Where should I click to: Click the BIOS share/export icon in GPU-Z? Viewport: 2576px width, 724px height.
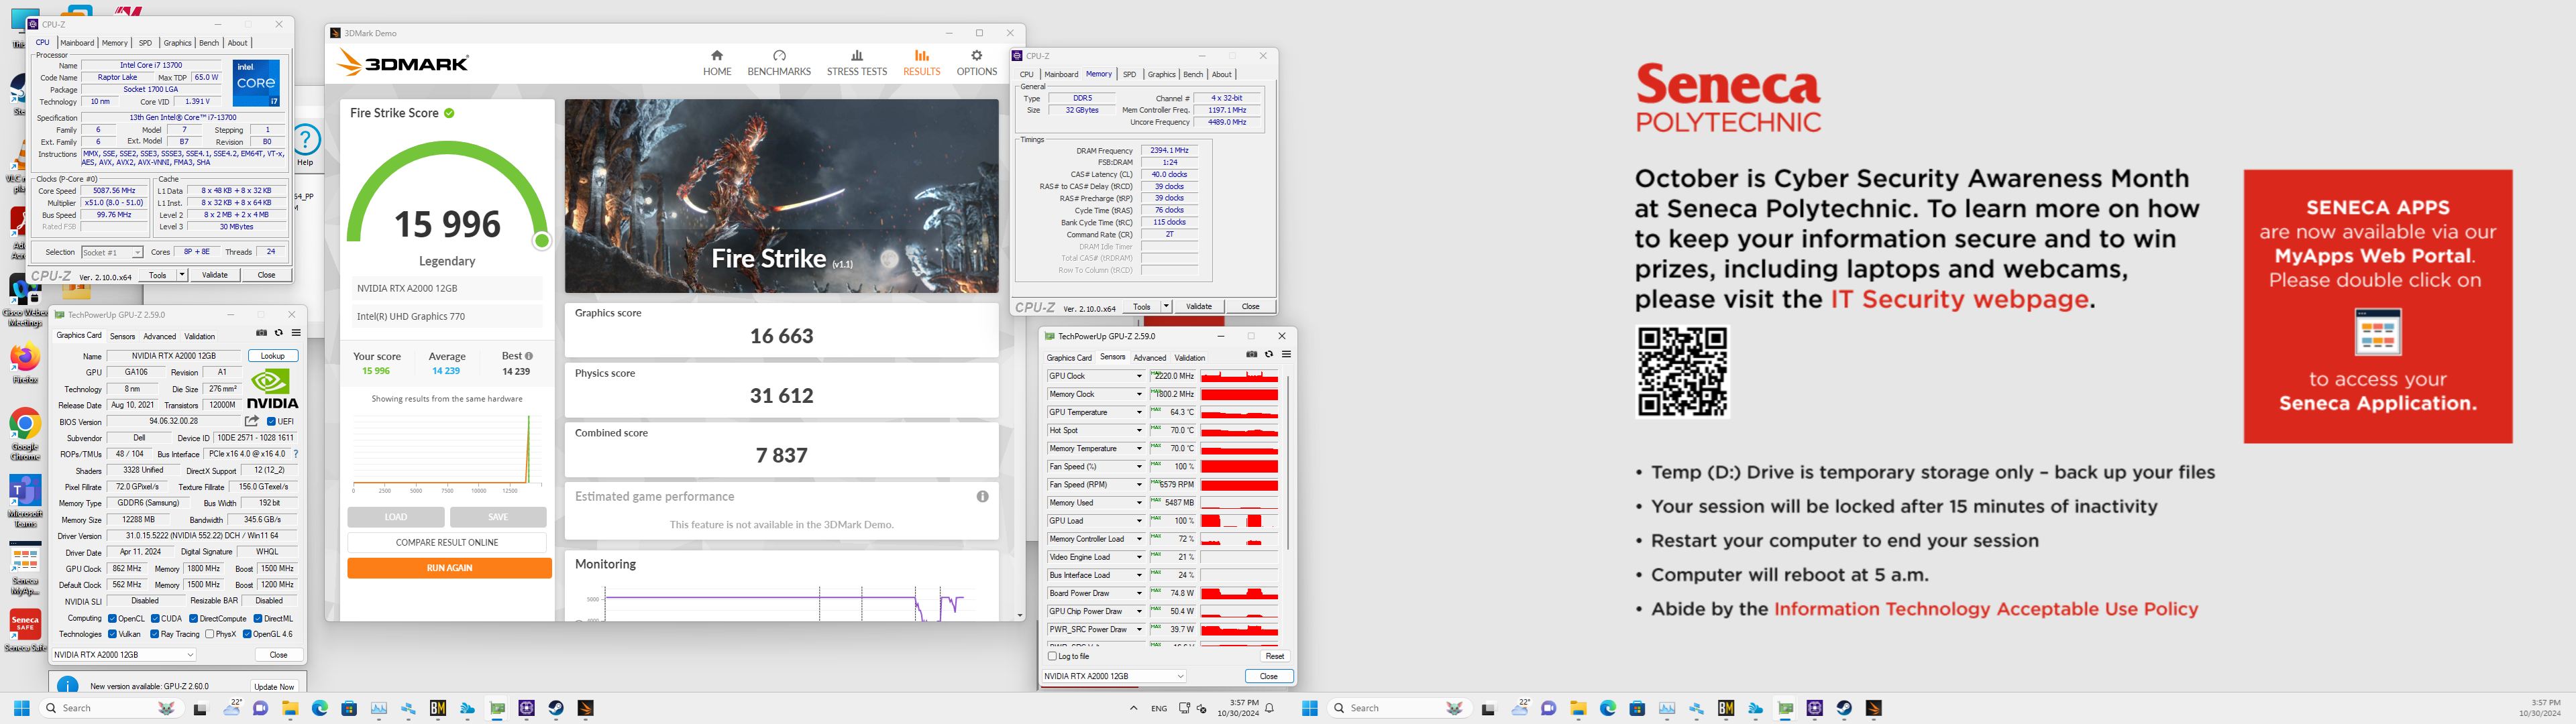[252, 421]
